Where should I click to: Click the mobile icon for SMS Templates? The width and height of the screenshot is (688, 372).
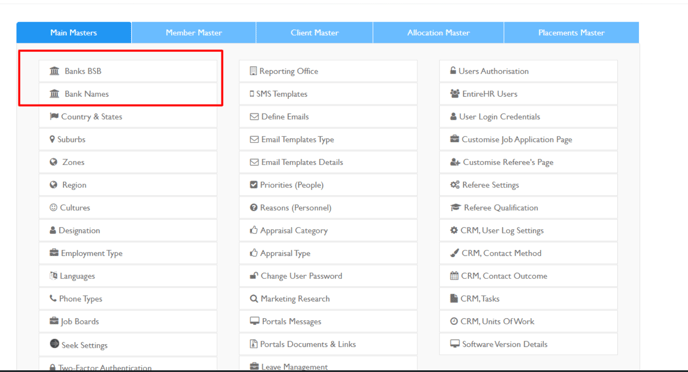point(252,93)
